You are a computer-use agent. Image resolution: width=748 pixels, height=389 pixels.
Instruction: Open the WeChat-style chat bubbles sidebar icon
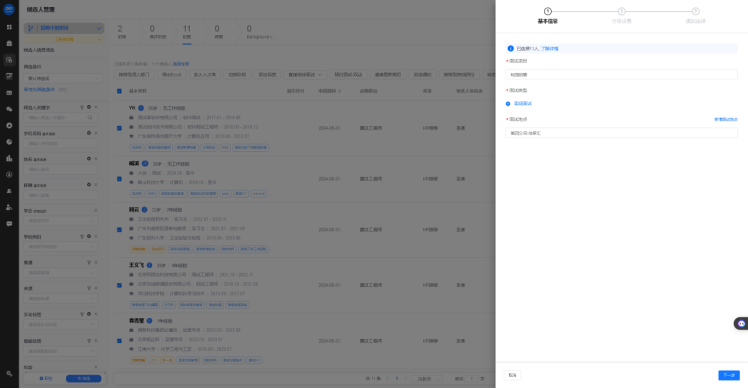(x=9, y=109)
